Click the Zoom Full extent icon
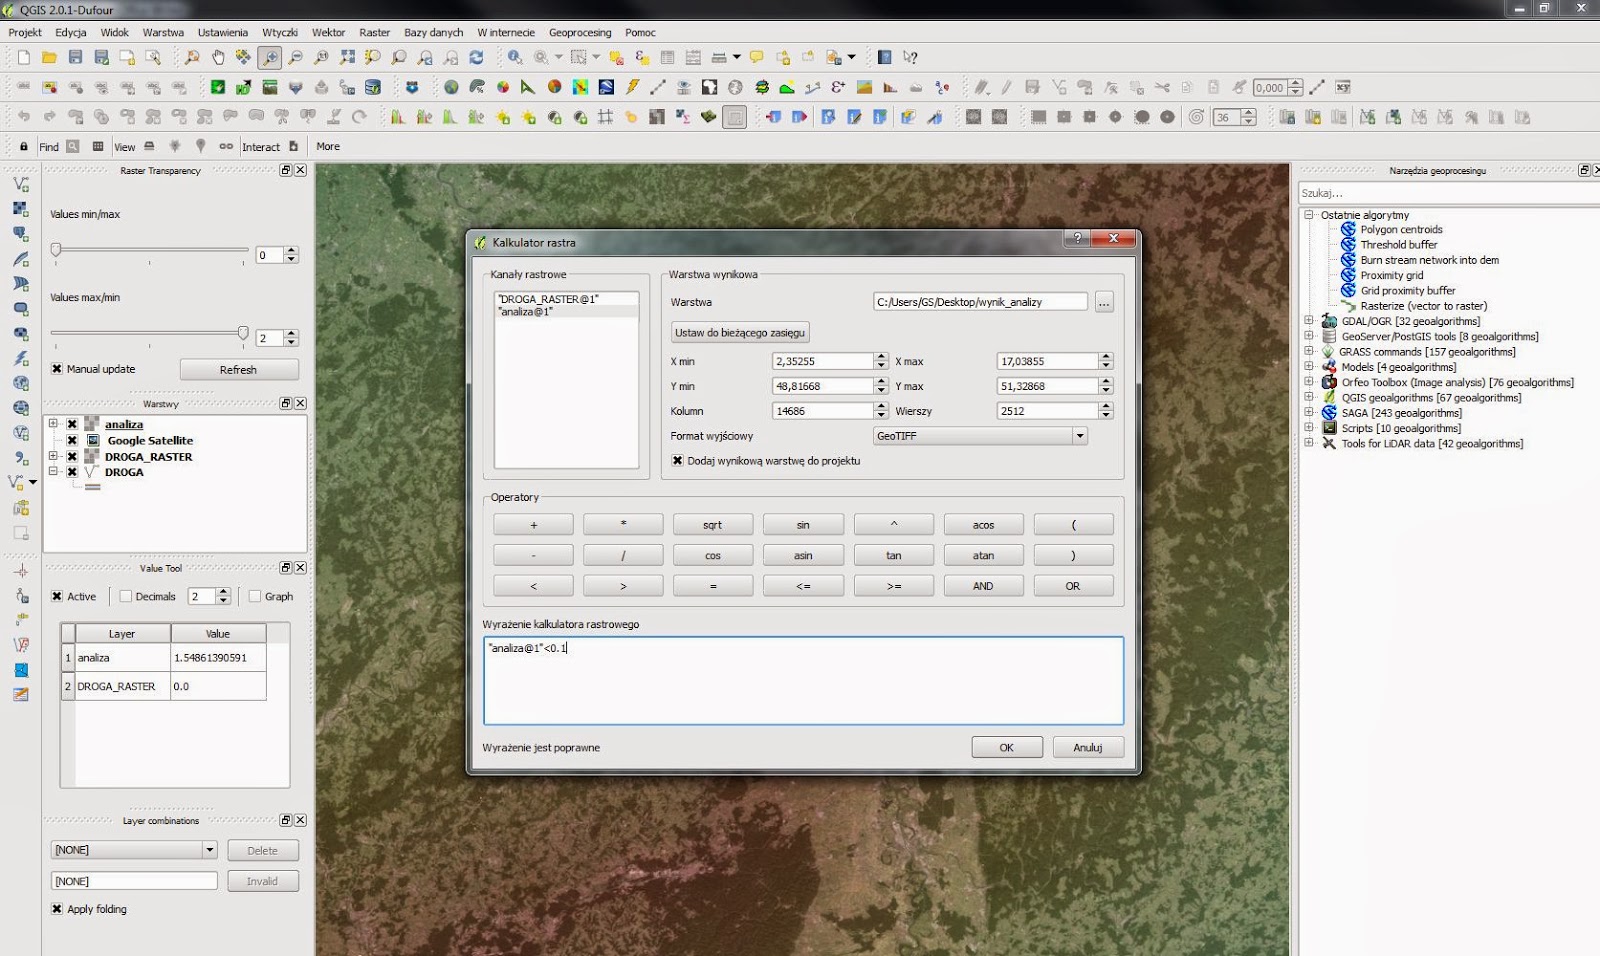Image resolution: width=1600 pixels, height=956 pixels. [347, 58]
